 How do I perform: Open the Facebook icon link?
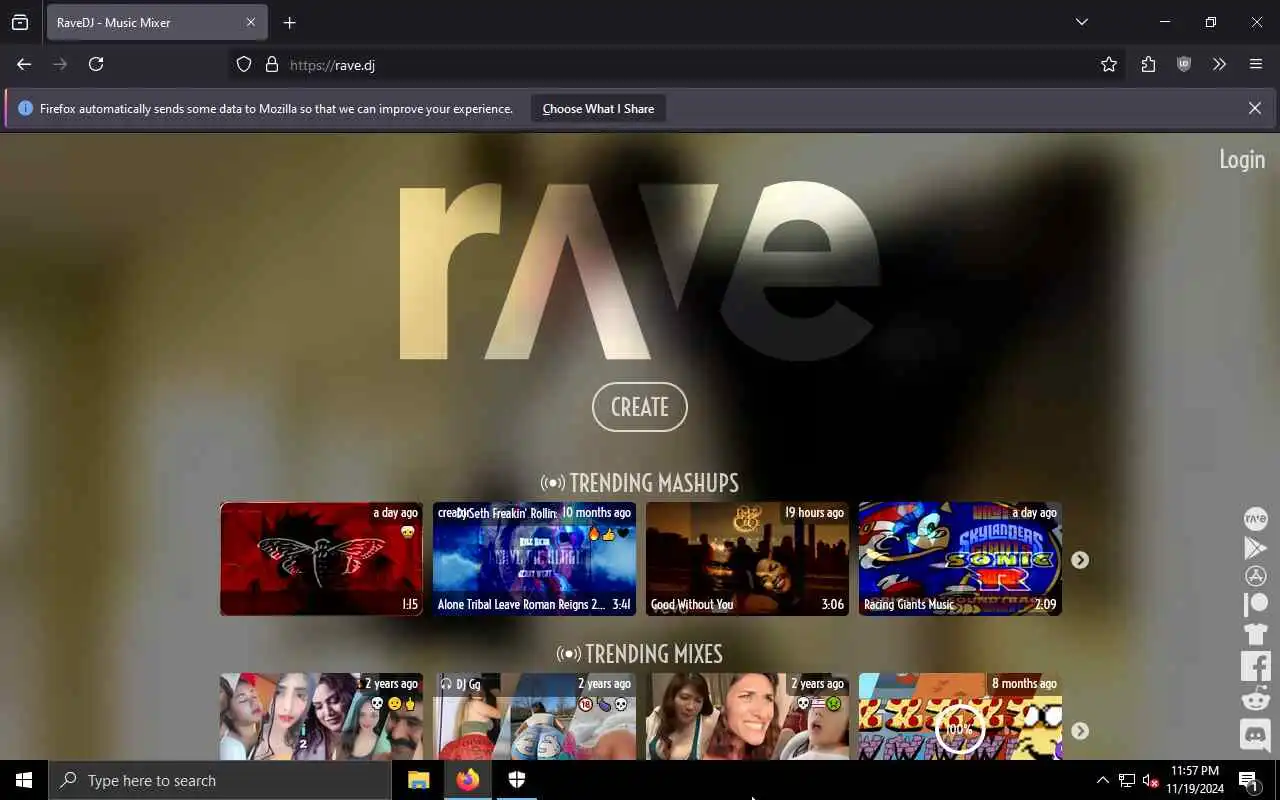pos(1255,665)
